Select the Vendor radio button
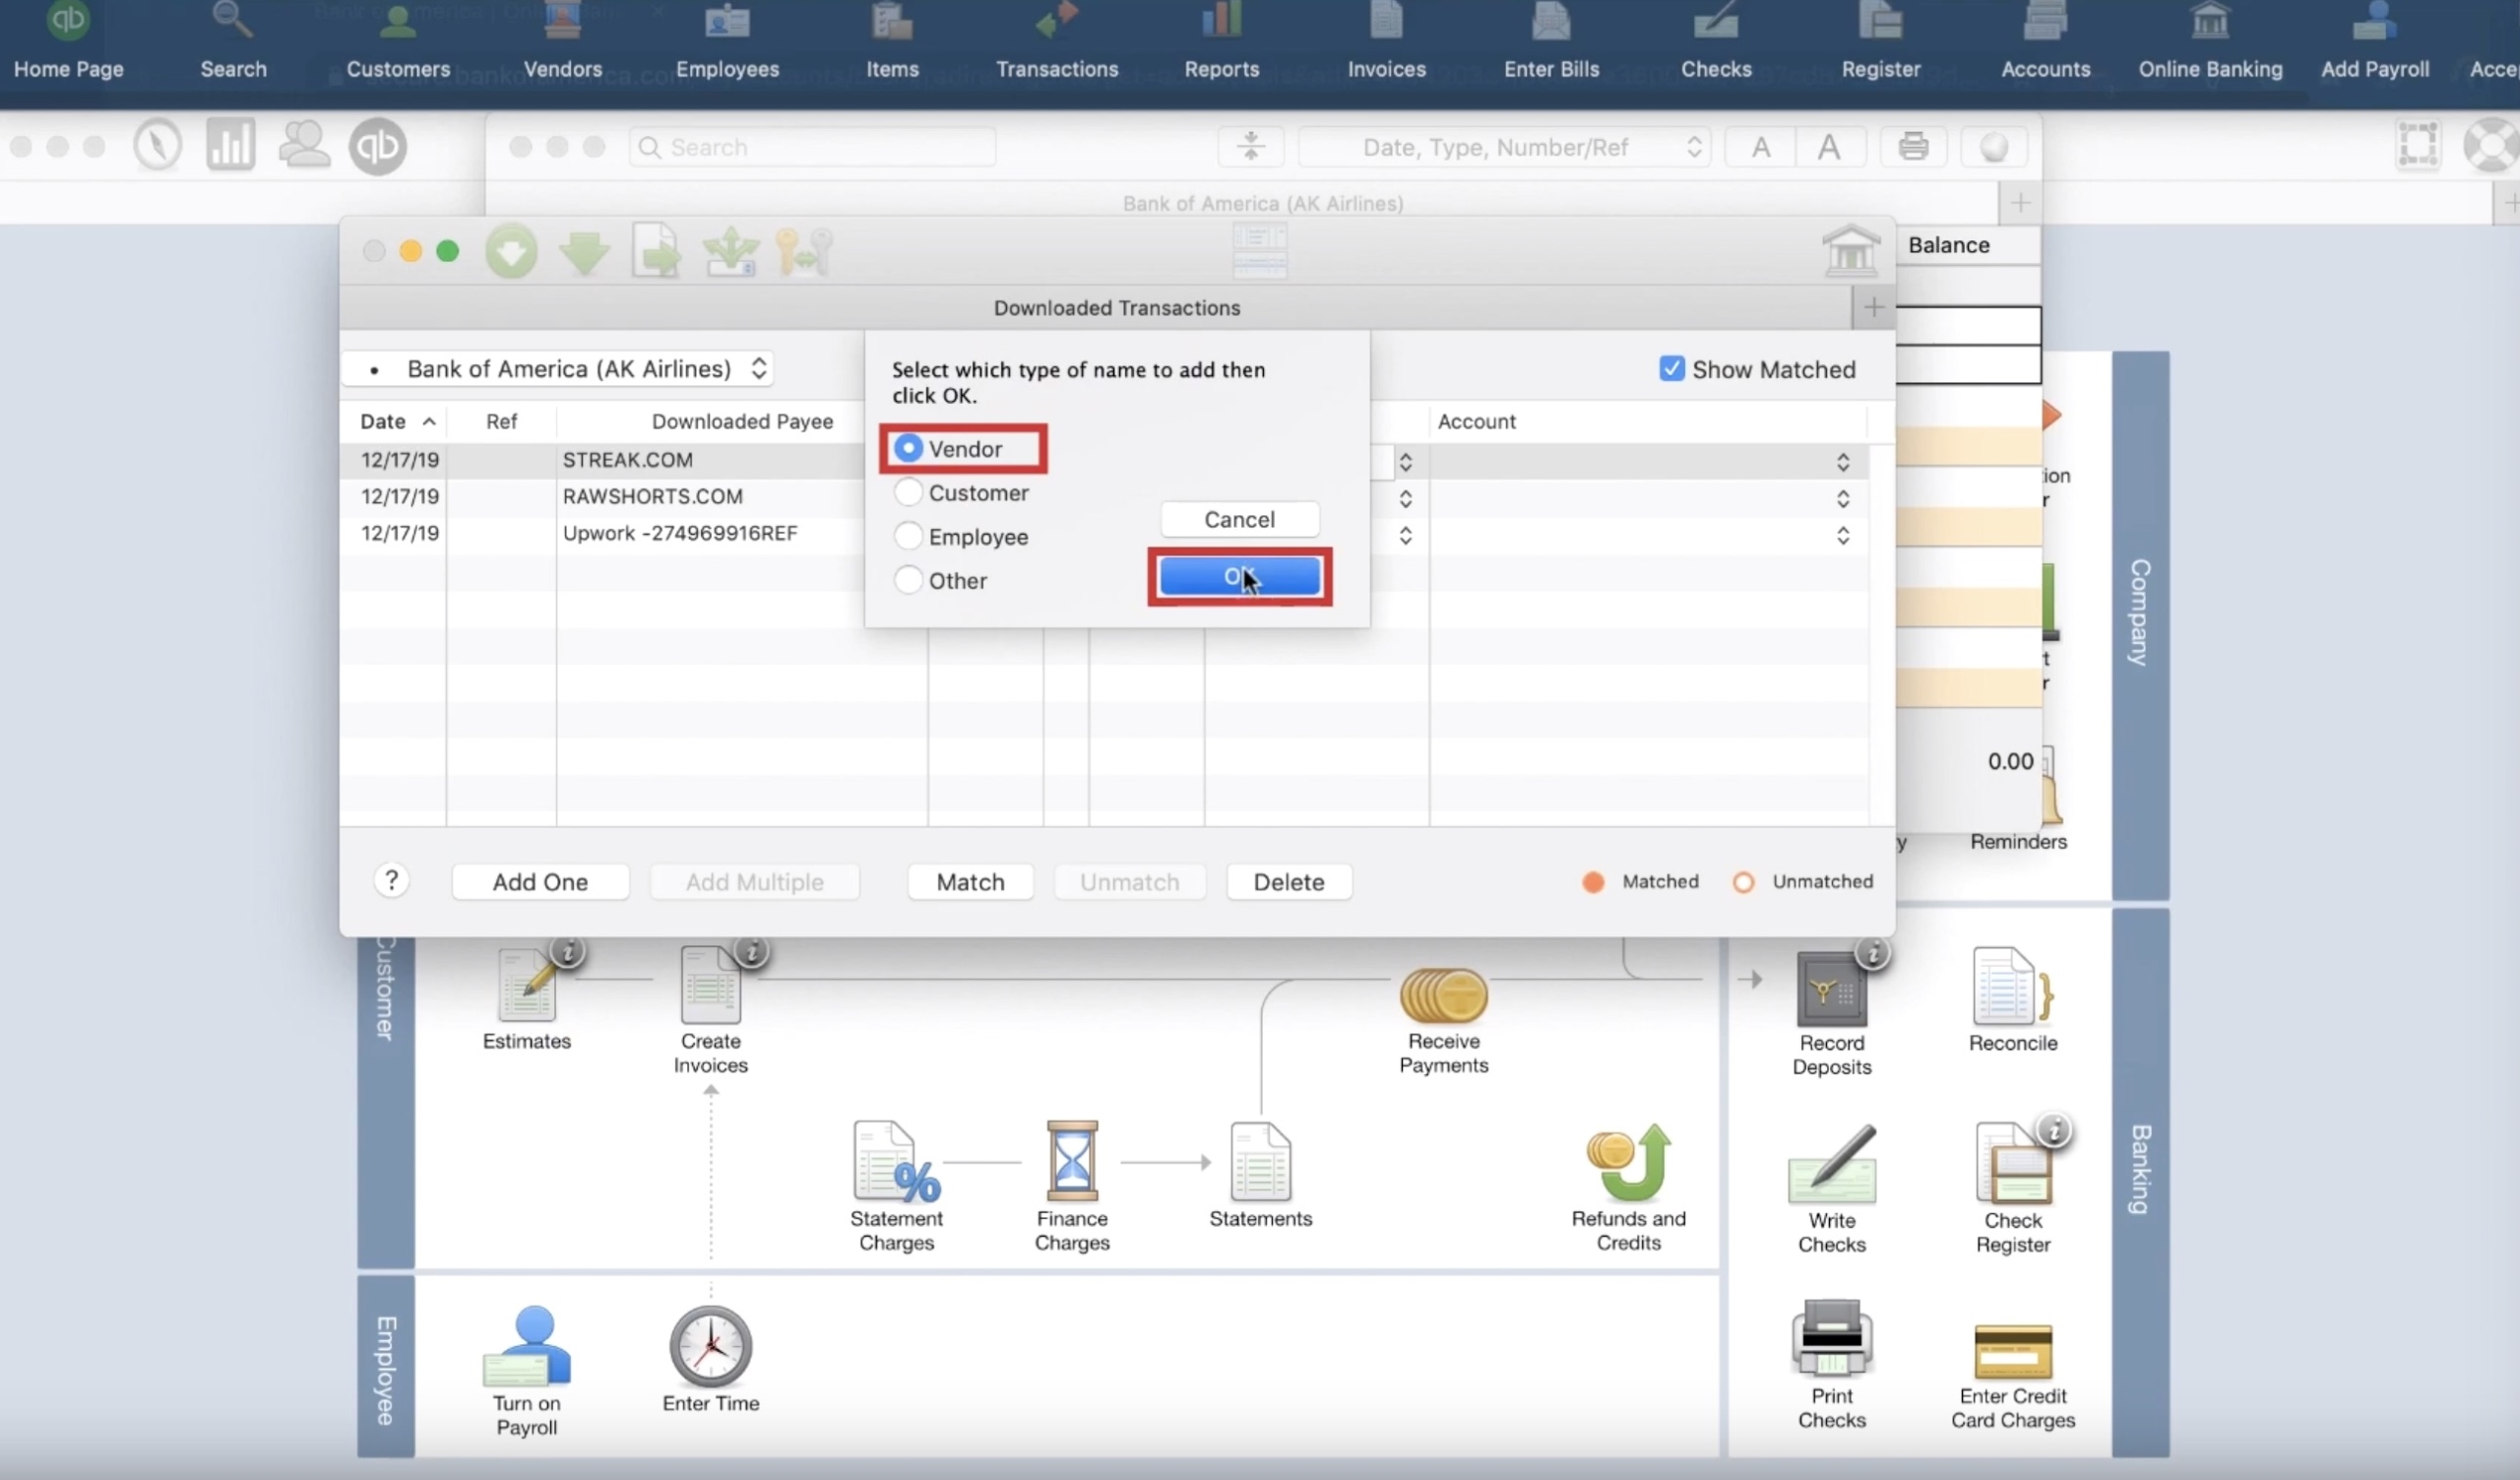Image resolution: width=2520 pixels, height=1480 pixels. (908, 448)
